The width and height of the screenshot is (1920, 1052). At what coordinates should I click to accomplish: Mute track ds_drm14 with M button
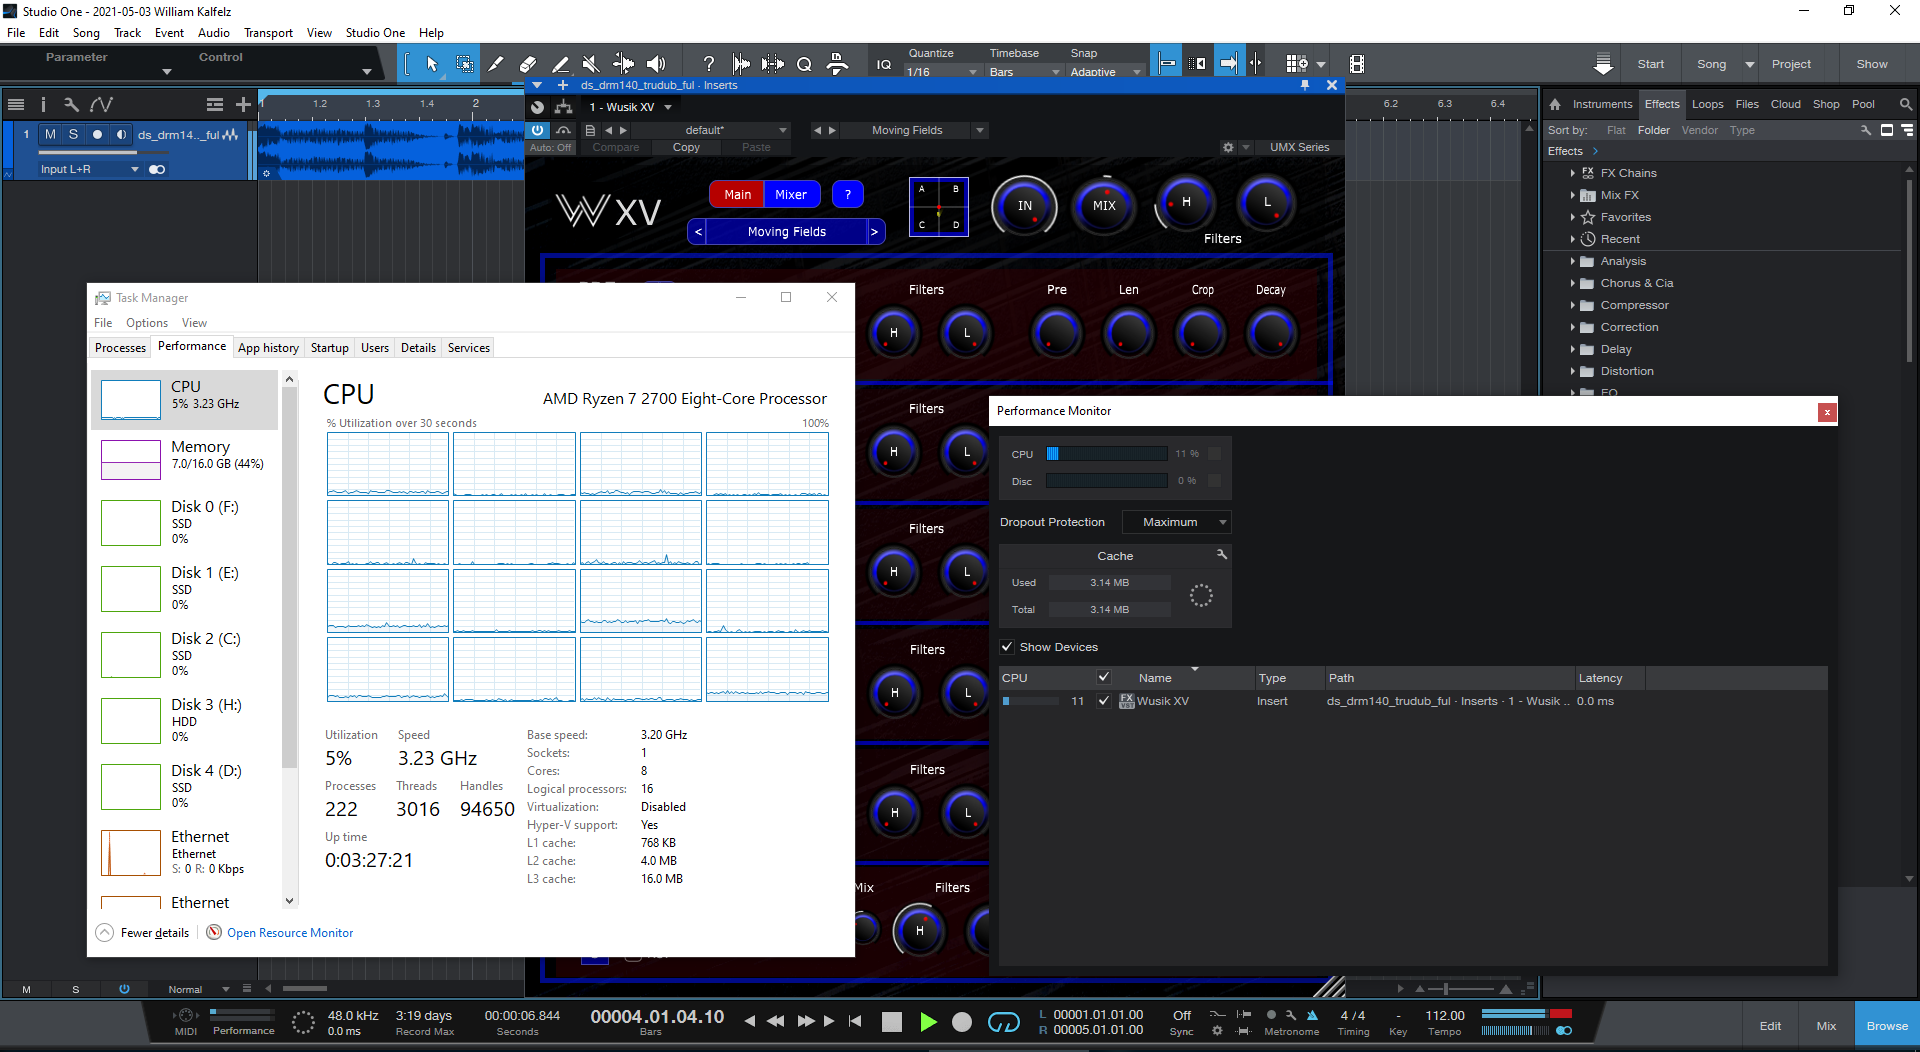point(50,134)
